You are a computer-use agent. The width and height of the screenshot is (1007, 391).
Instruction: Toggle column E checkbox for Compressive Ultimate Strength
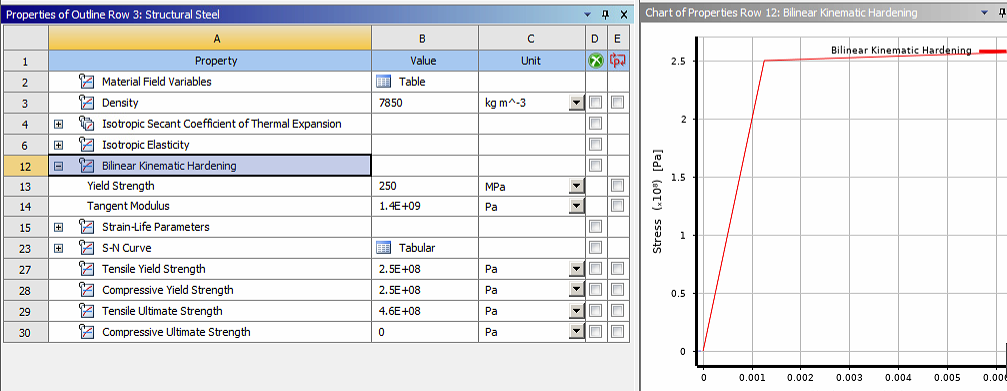point(618,332)
